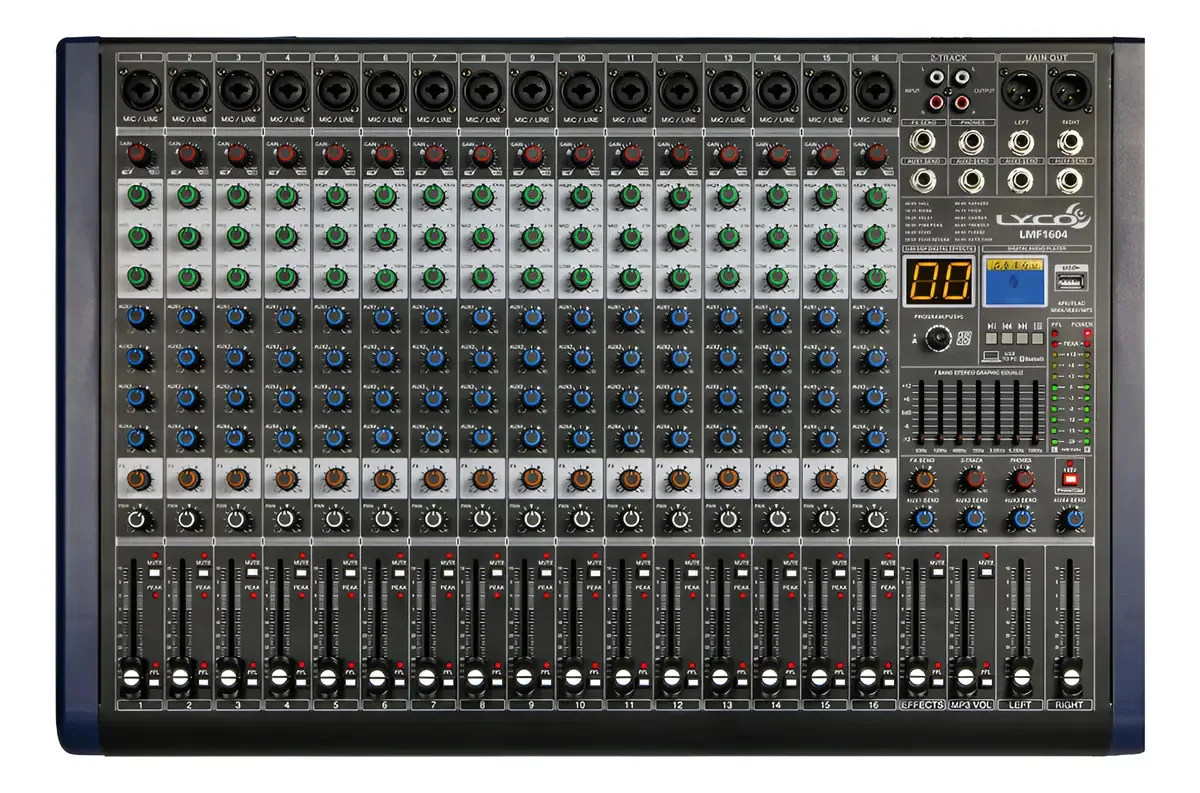Click the MAIN OUT left XLR connector
1200x793 pixels.
(1020, 91)
